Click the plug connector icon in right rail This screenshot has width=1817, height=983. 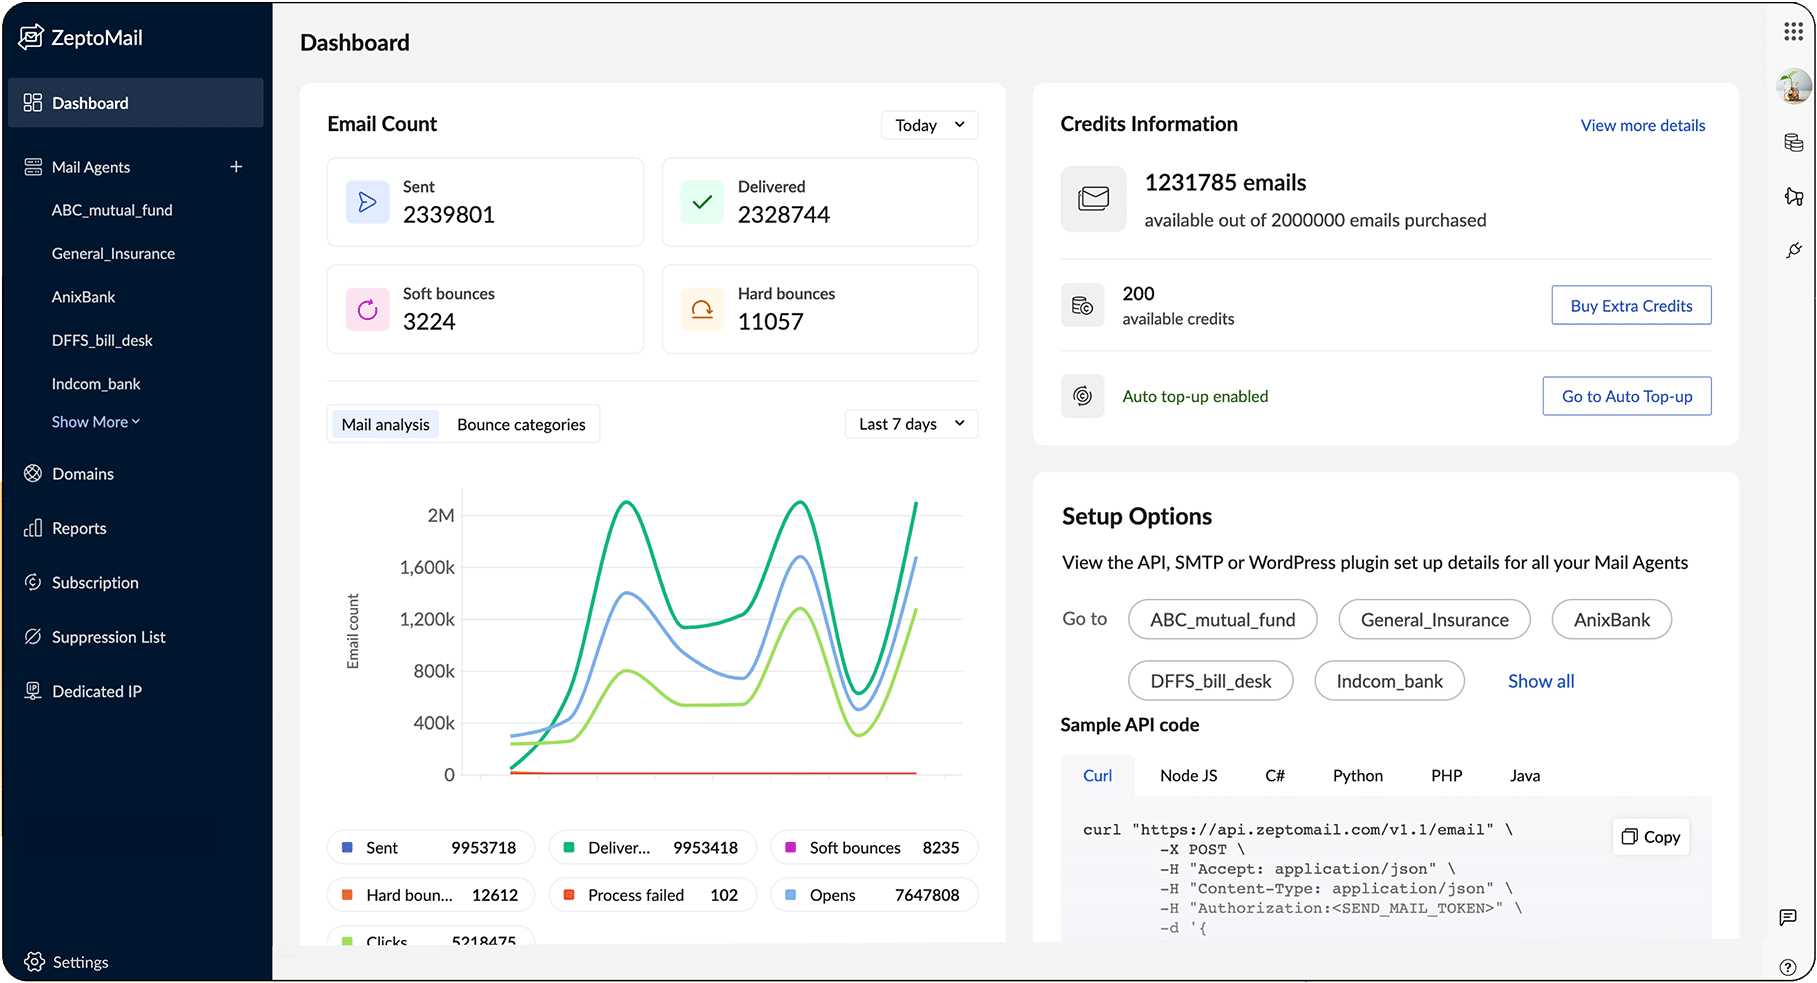click(1793, 250)
